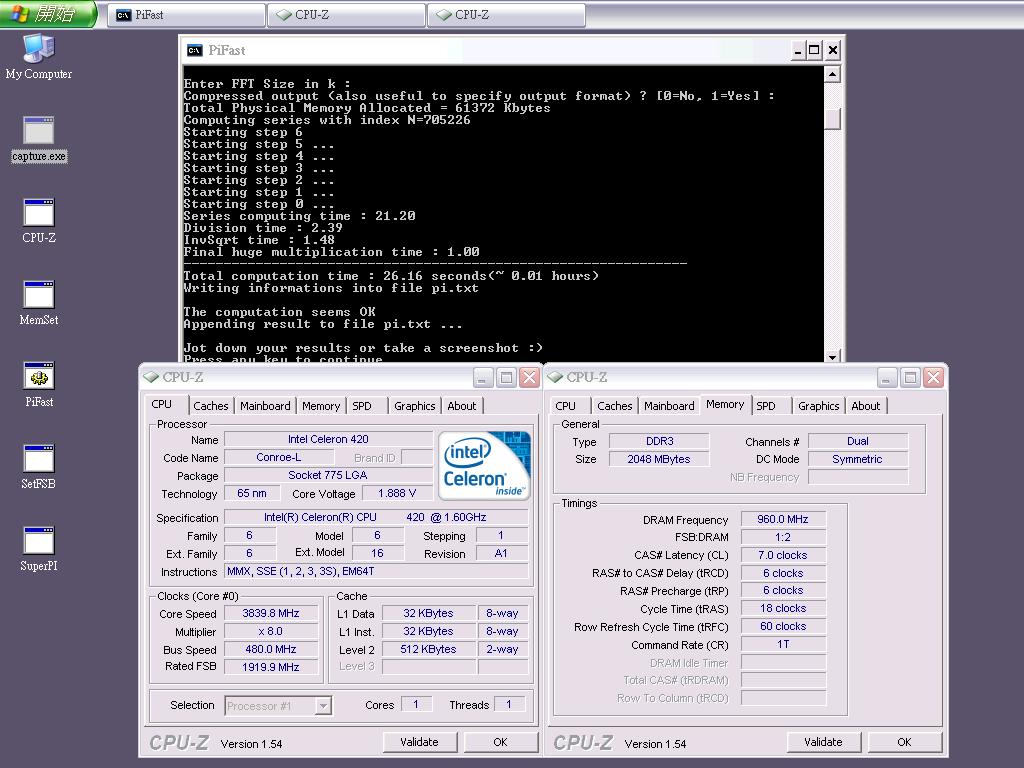The image size is (1024, 768).
Task: Switch to Caches tab in right CPU-Z window
Action: 615,406
